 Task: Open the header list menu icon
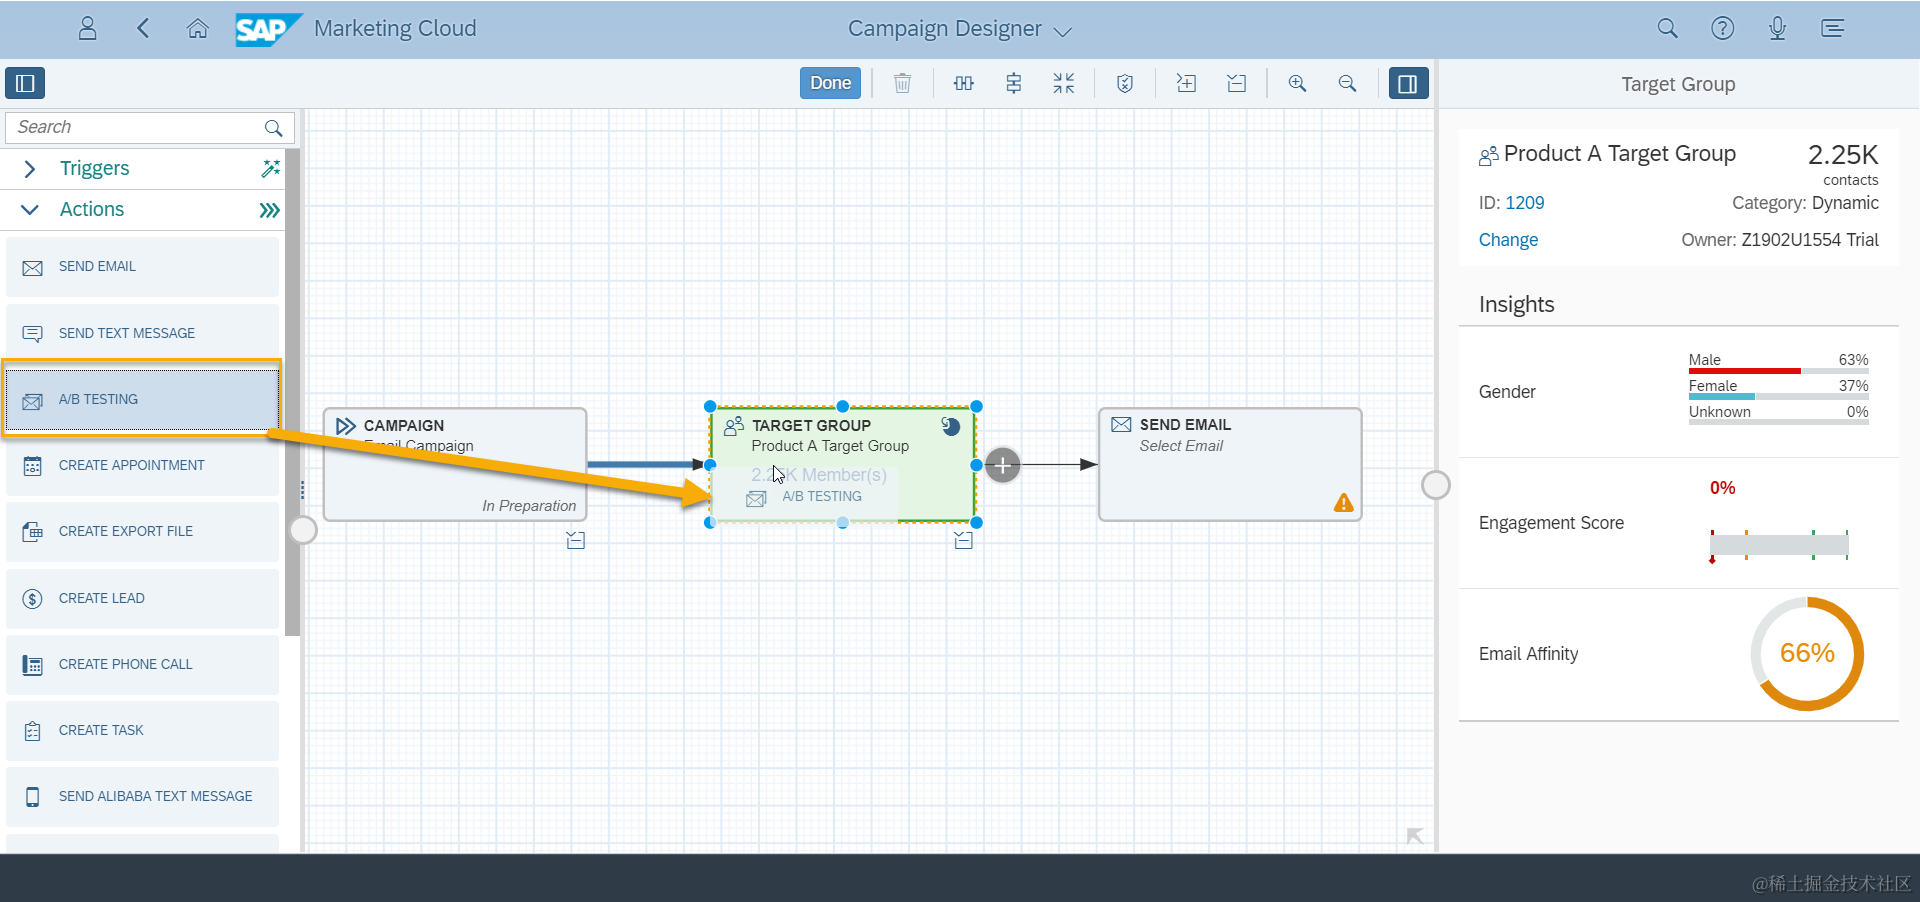[1832, 28]
